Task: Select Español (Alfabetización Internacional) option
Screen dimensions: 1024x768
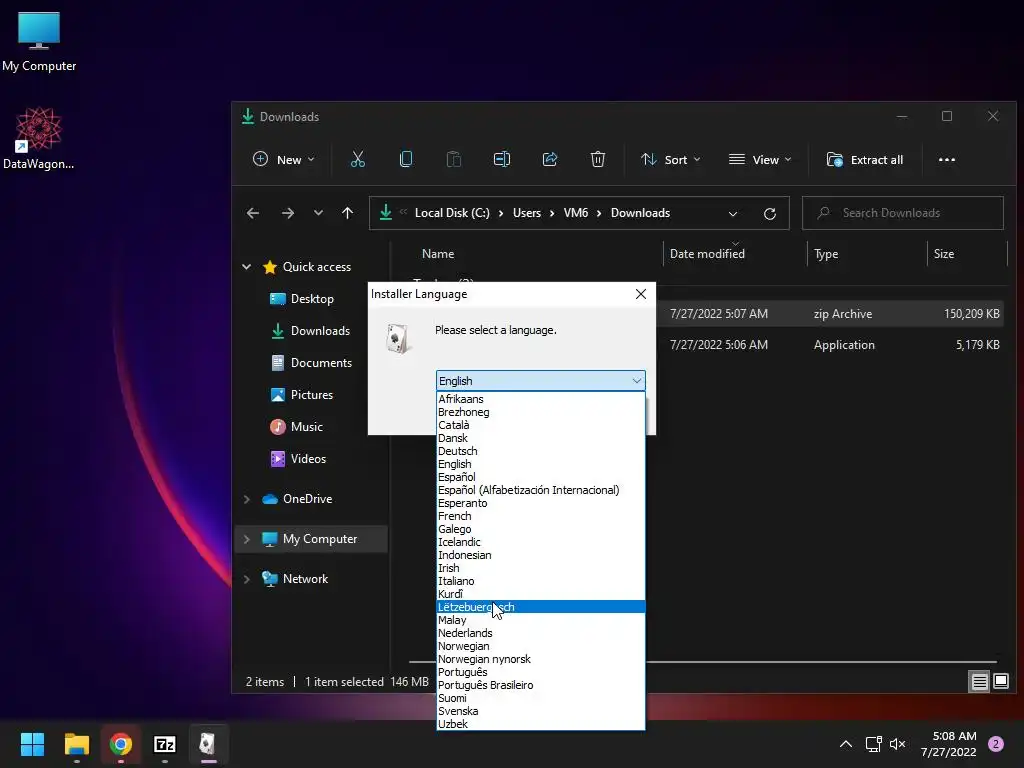Action: pyautogui.click(x=541, y=490)
